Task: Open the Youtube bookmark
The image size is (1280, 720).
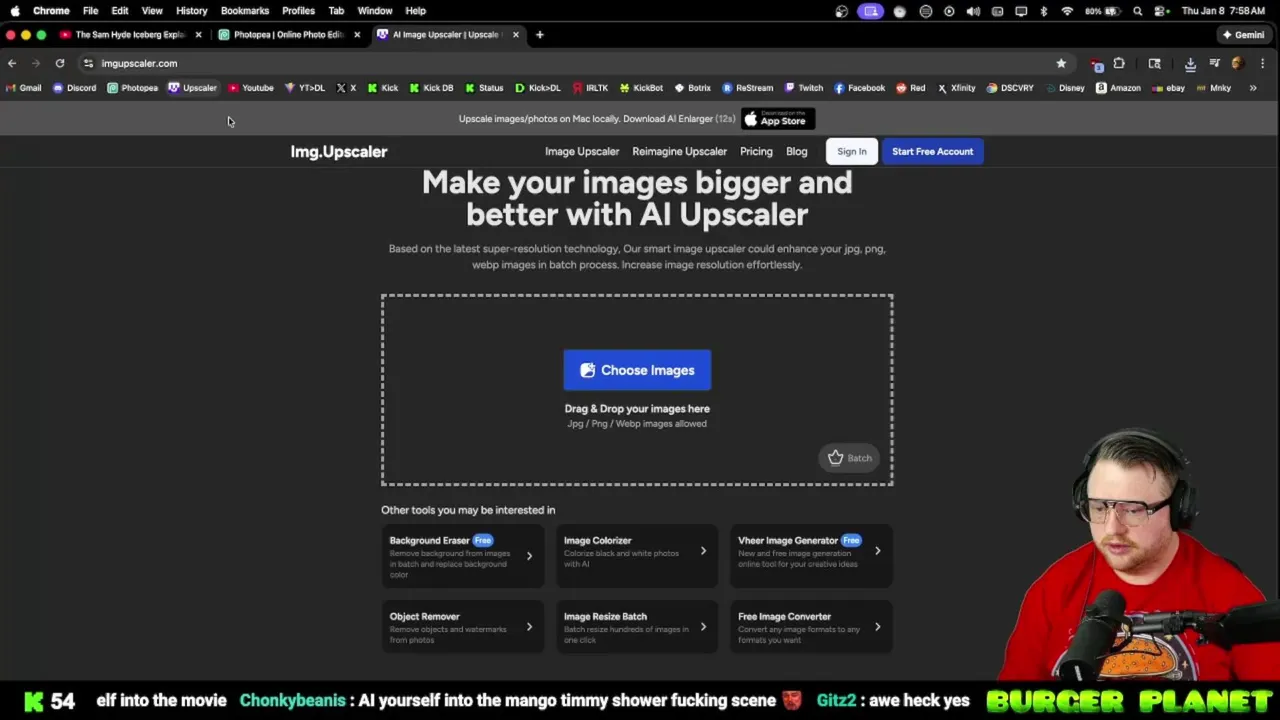Action: point(250,88)
